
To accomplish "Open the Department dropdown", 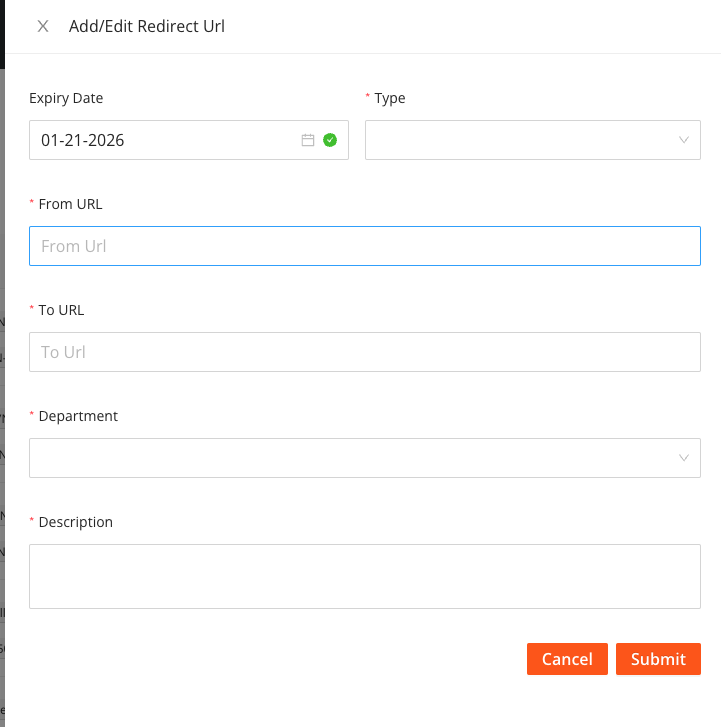I will (365, 458).
